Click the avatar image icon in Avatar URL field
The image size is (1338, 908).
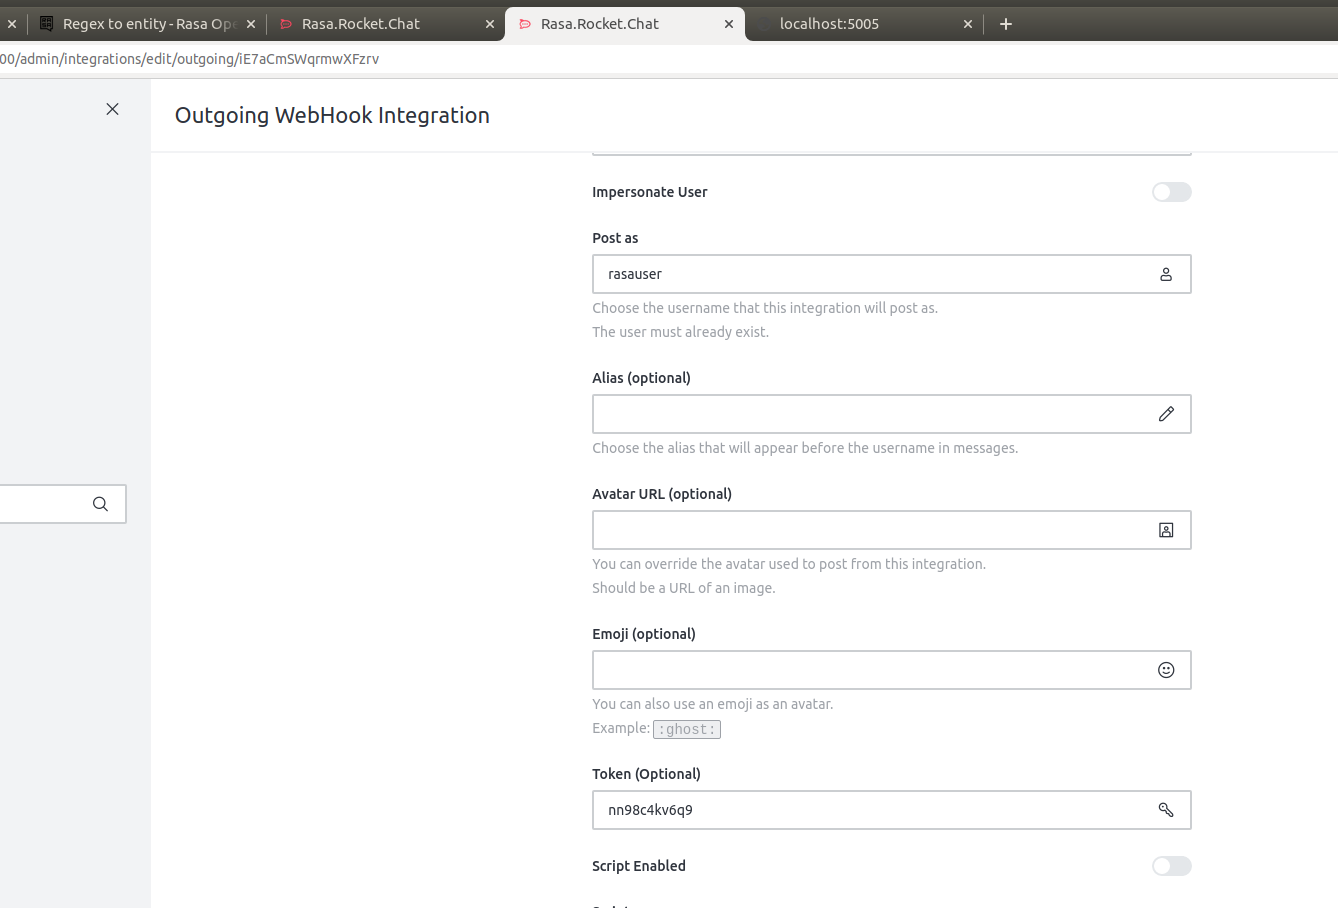[1166, 530]
